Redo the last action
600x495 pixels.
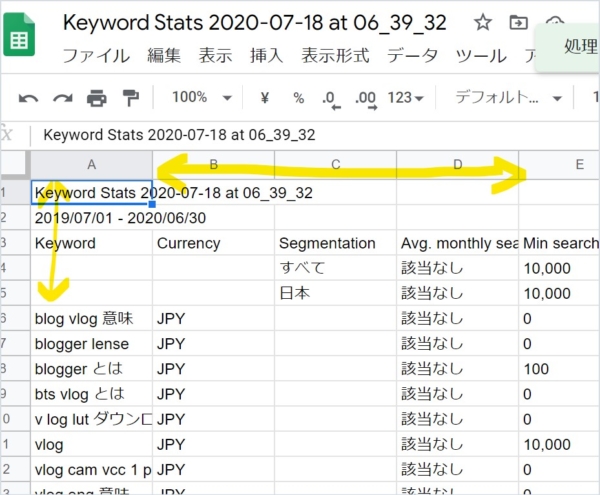click(x=63, y=98)
